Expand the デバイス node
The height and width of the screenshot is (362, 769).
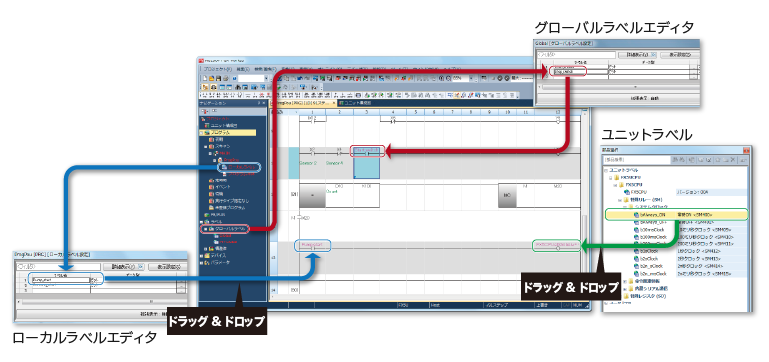point(201,256)
